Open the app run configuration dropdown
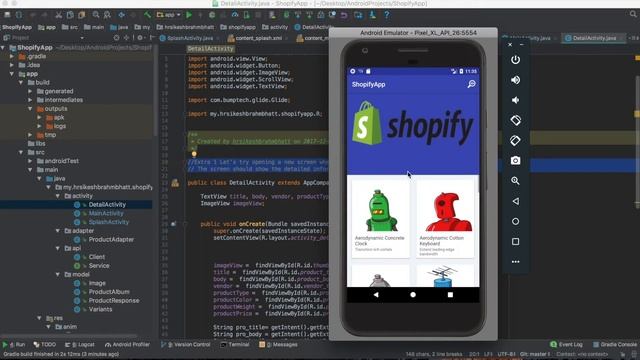This screenshot has height=360, width=640. pyautogui.click(x=168, y=15)
